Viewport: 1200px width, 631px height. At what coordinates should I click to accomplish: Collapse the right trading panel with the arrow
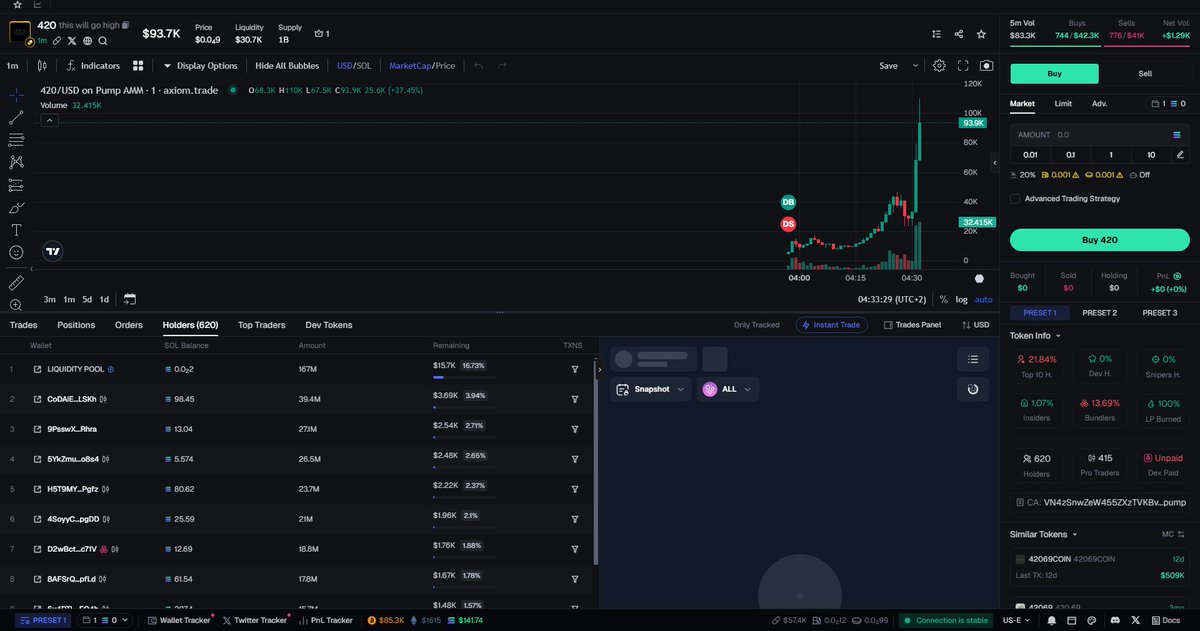click(995, 162)
